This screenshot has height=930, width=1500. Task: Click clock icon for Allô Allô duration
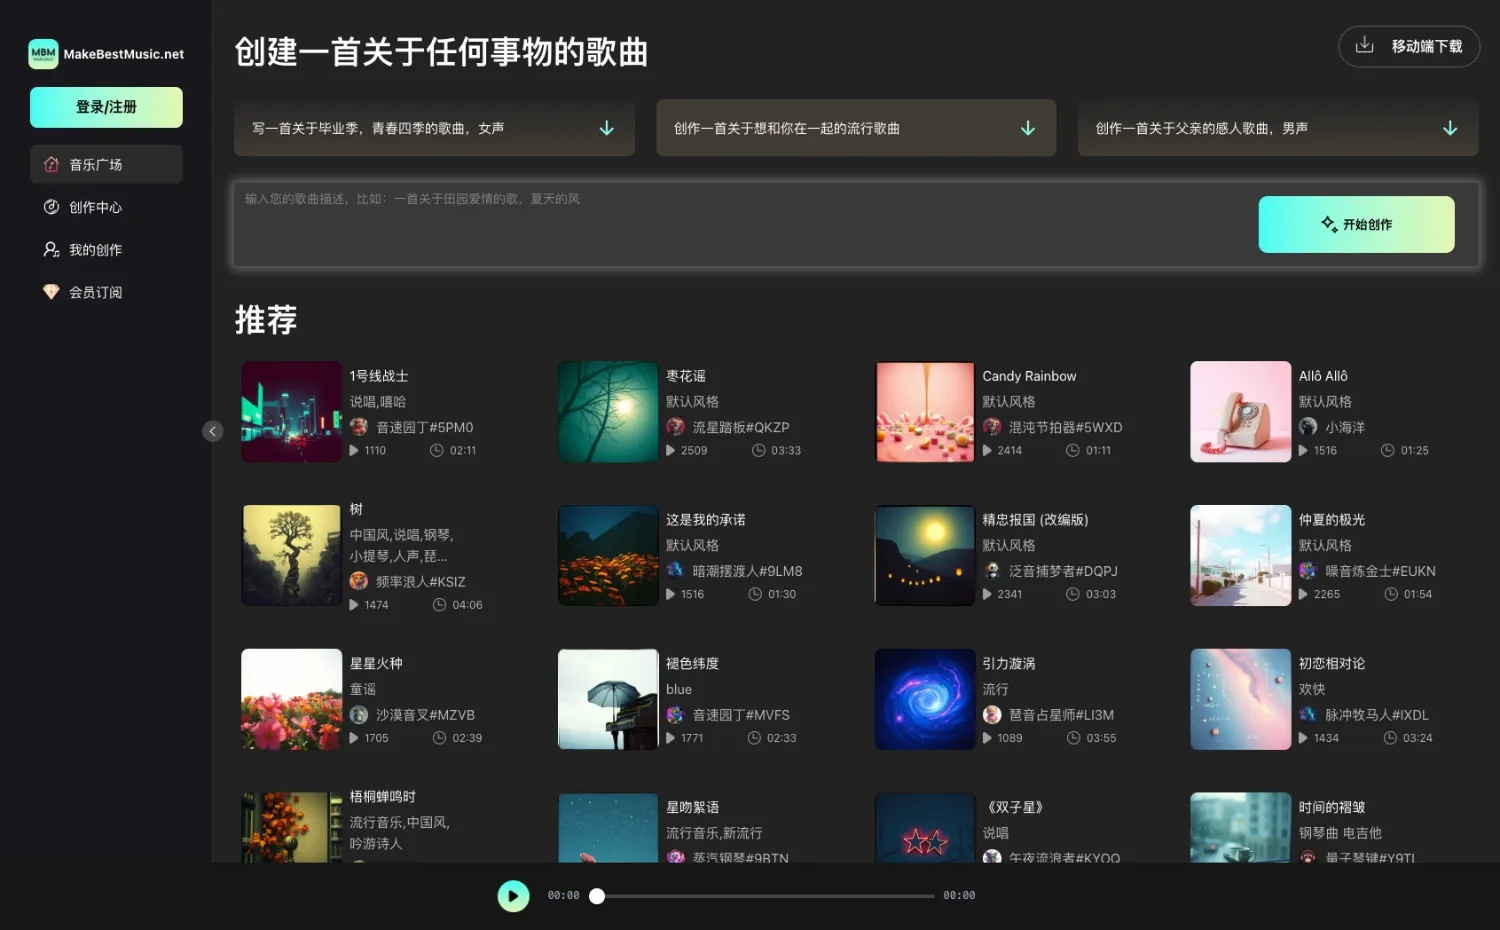[1388, 451]
